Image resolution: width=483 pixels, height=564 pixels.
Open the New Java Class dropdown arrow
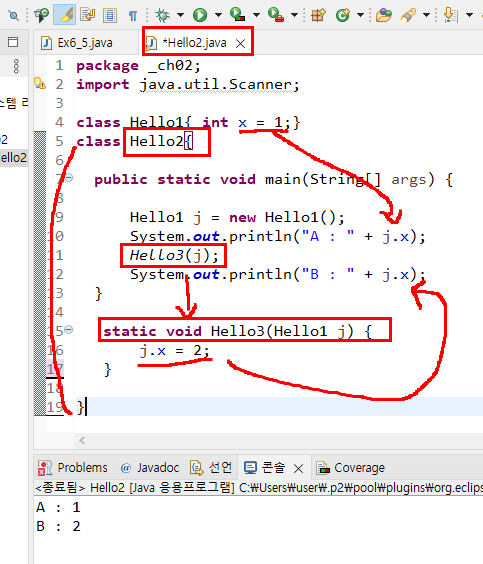coord(360,15)
